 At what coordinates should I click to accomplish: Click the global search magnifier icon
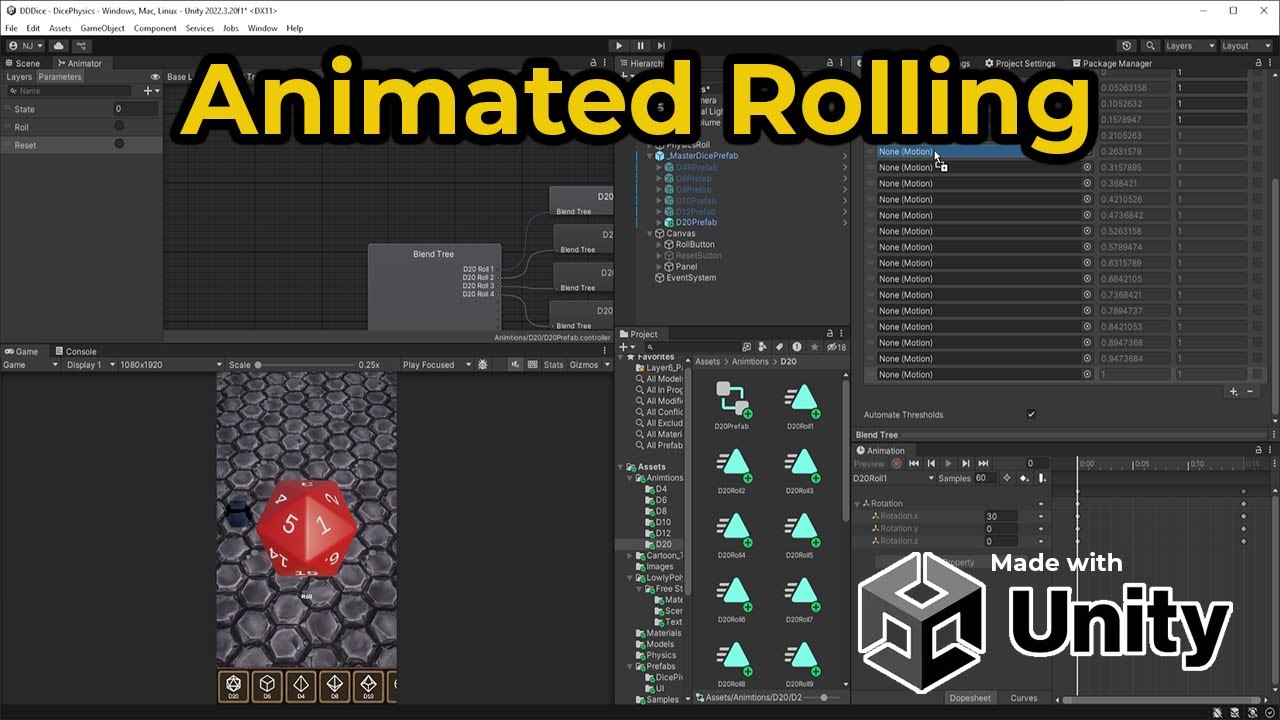pyautogui.click(x=1151, y=46)
